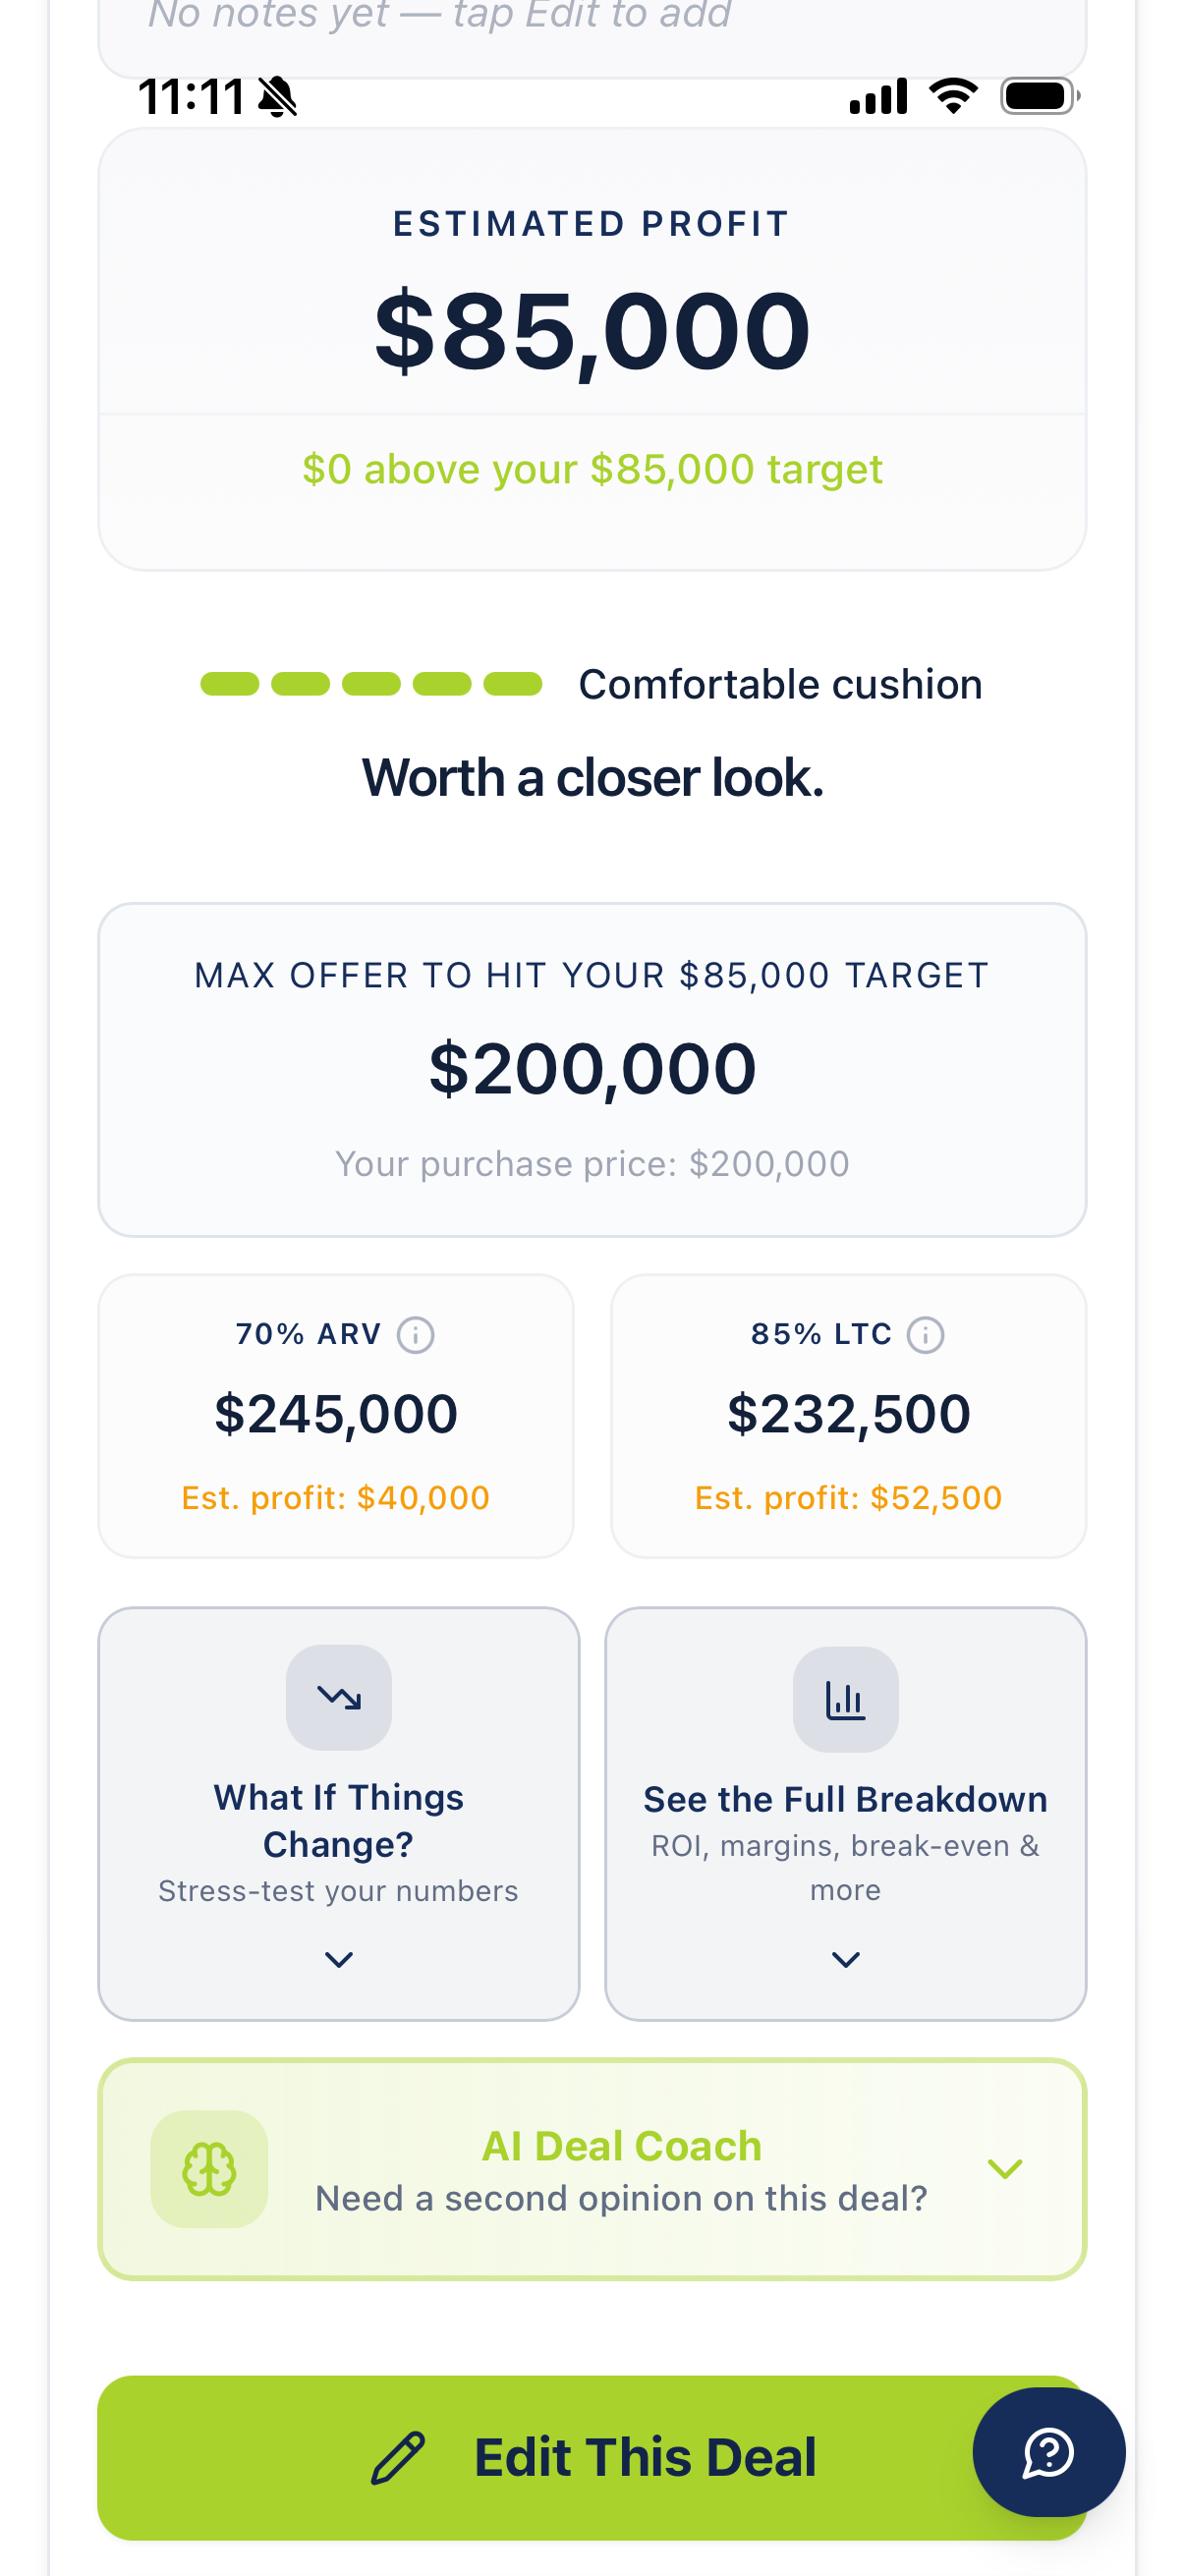Screen dimensions: 1185x2576
Task: Tap the AI Deal Coach brain icon
Action: click(x=209, y=2169)
